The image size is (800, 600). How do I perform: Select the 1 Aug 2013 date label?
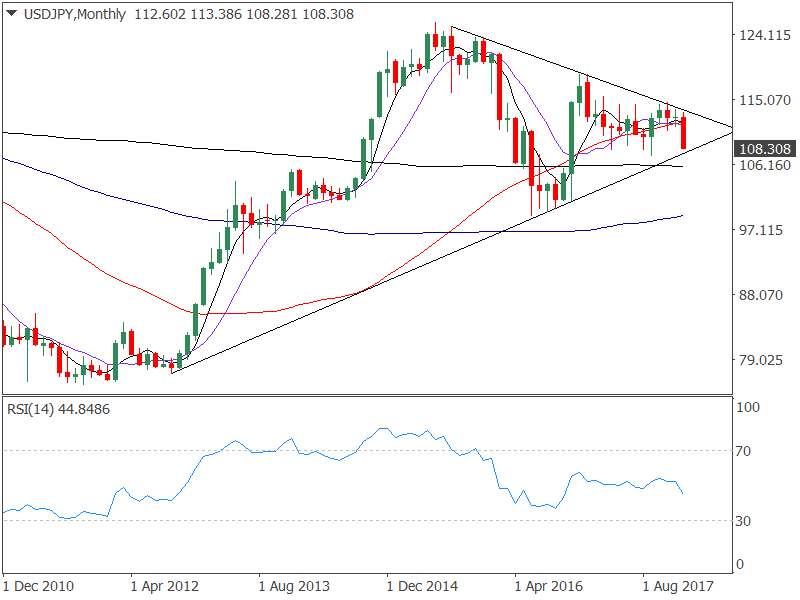click(x=294, y=586)
